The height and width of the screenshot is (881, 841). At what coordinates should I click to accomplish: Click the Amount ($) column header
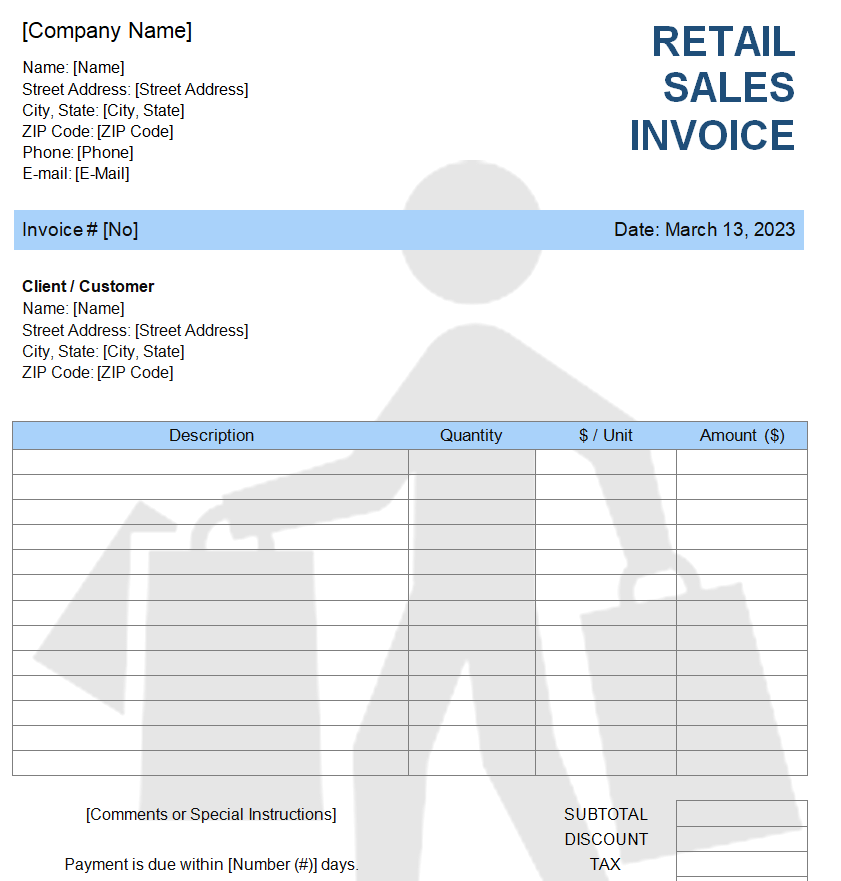tap(742, 435)
